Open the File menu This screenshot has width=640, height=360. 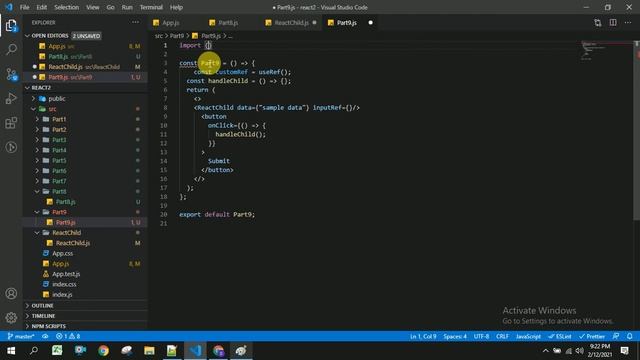24,7
